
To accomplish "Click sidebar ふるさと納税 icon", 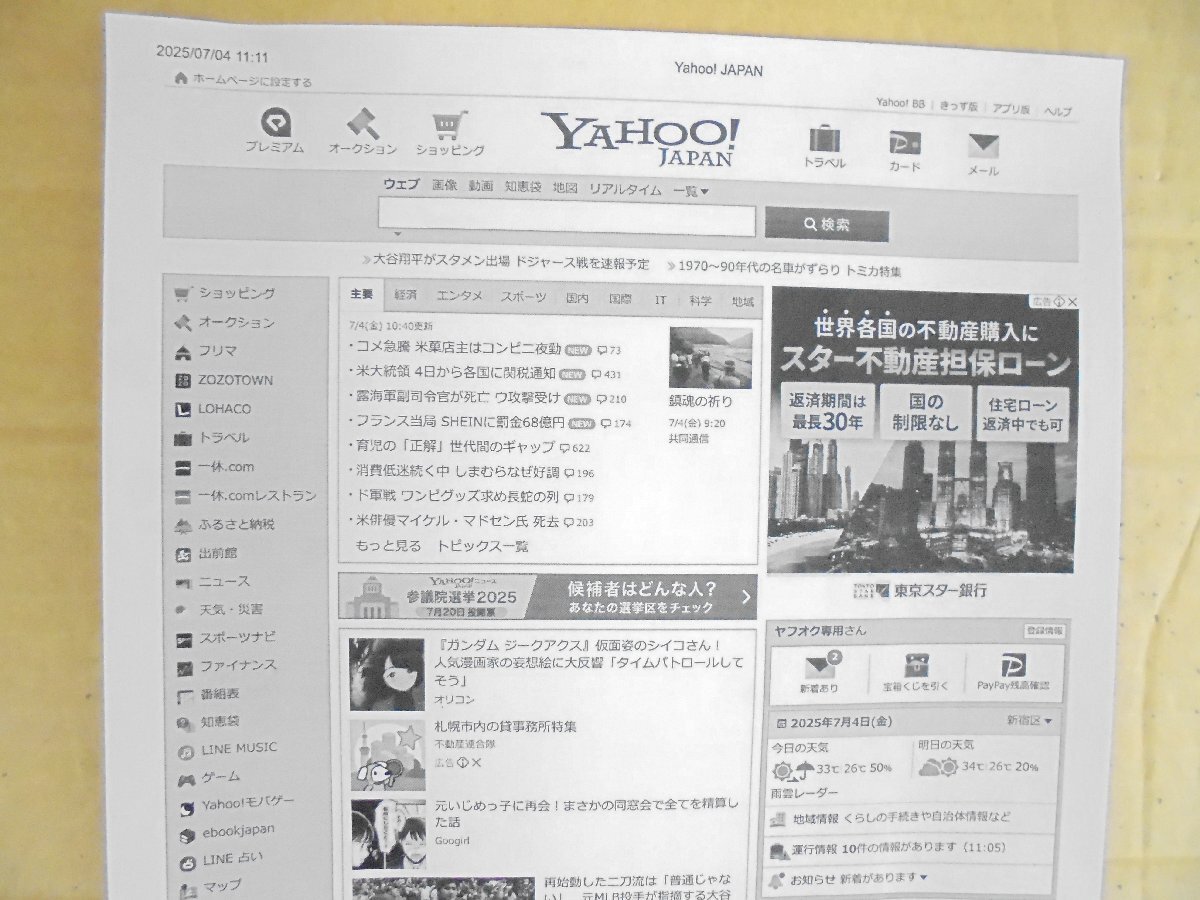I will click(182, 525).
